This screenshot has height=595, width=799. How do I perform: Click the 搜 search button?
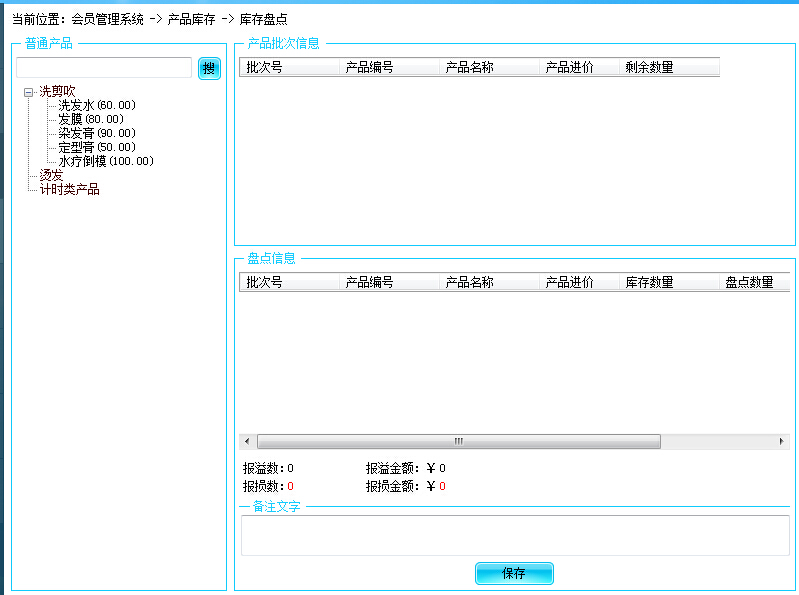coord(209,68)
